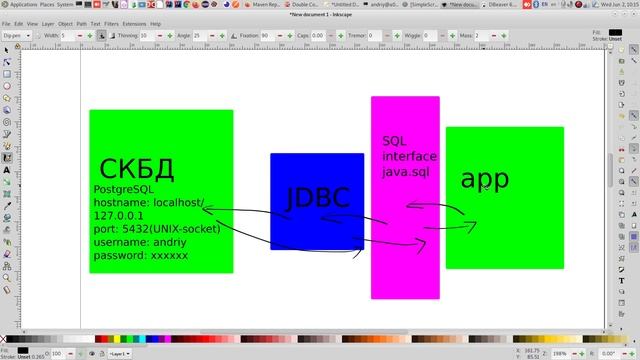Click the zoom percentage field
Image resolution: width=640 pixels, height=360 pixels.
(561, 353)
